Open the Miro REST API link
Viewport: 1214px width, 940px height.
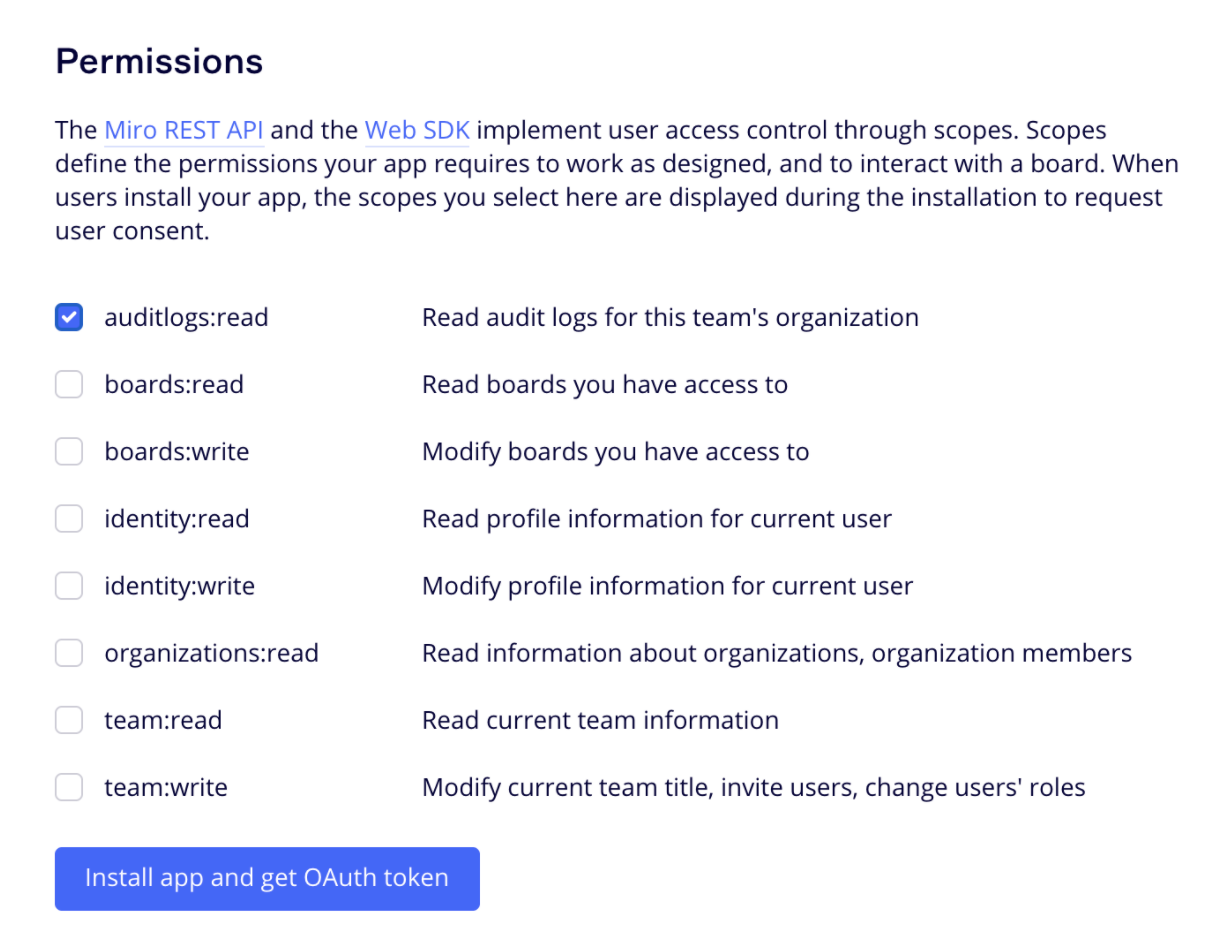tap(184, 130)
